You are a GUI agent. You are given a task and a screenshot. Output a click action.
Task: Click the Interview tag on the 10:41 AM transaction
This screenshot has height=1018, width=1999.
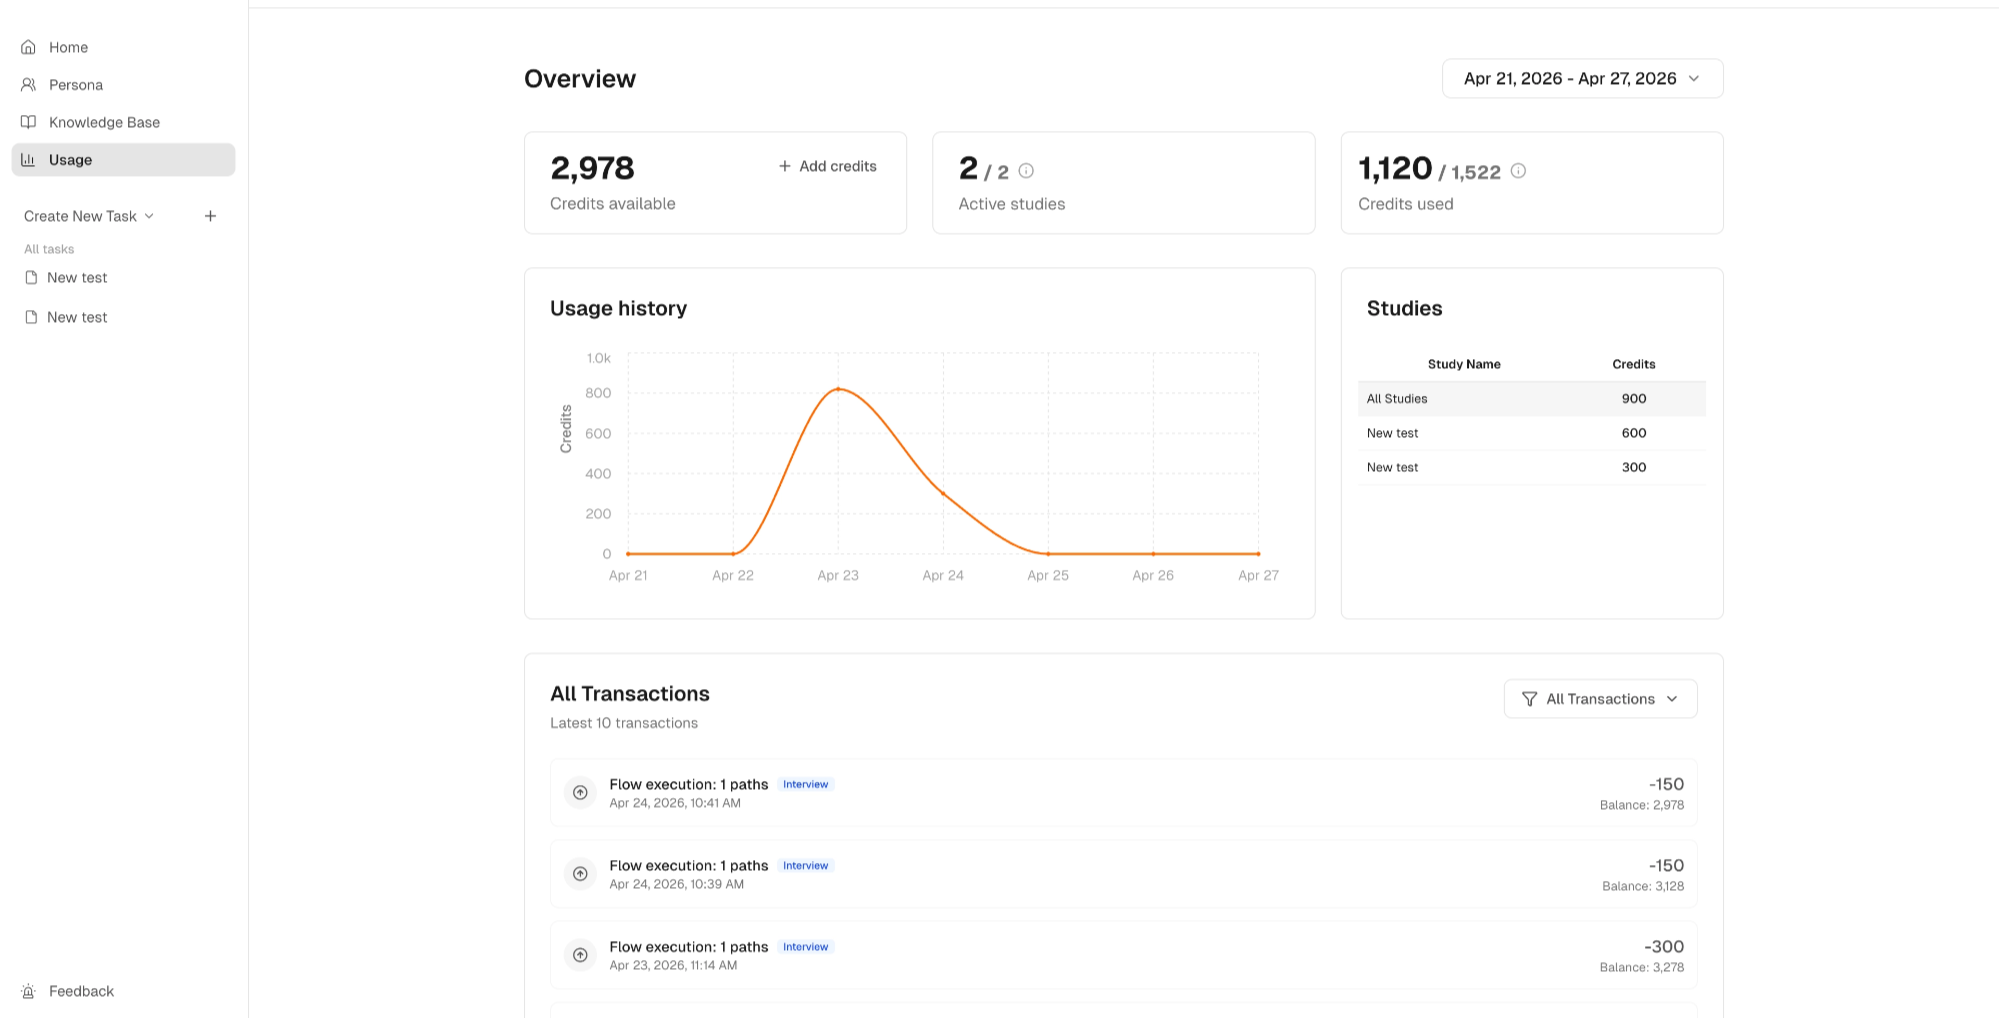[805, 785]
